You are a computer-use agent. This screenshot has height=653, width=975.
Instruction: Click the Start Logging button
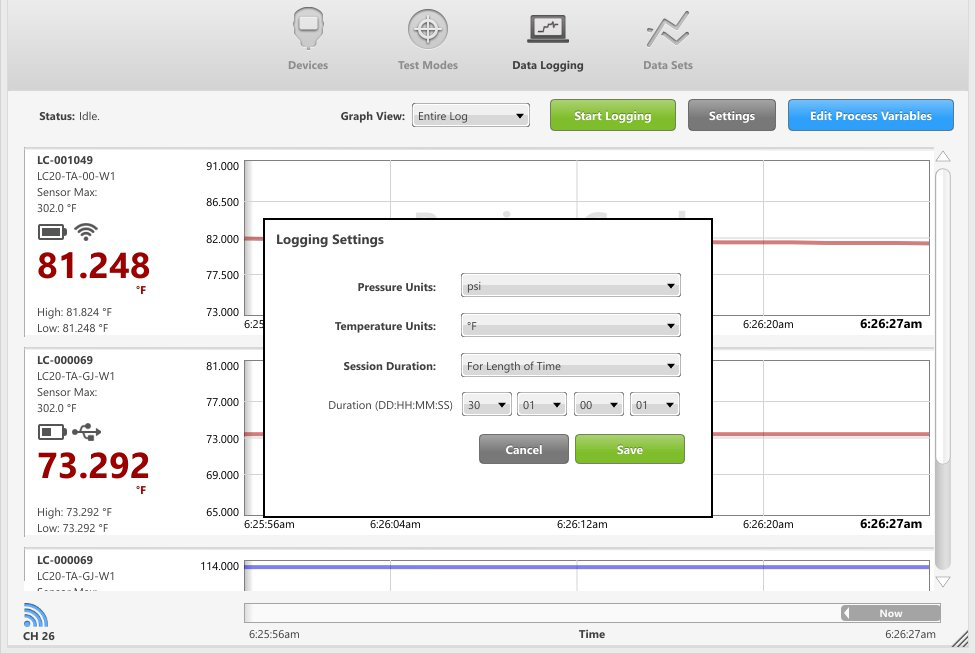point(612,116)
